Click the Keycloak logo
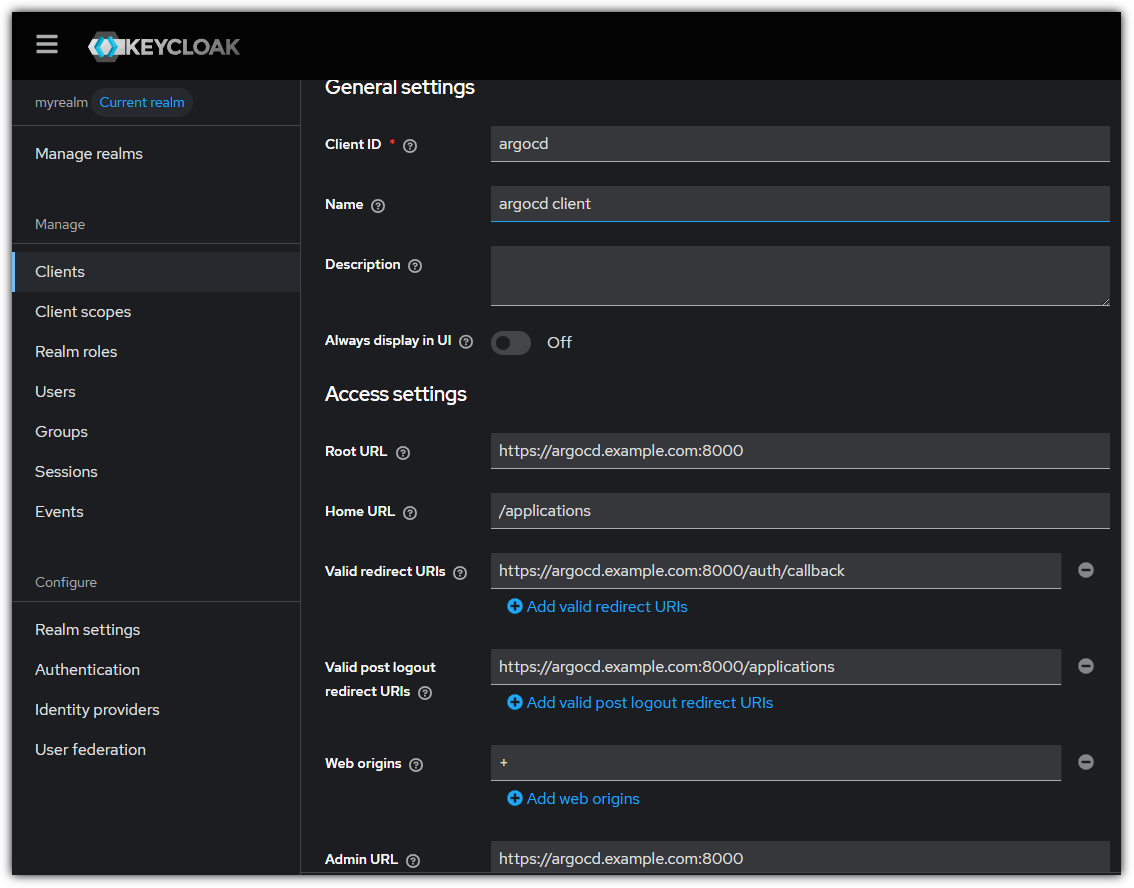1134x888 pixels. pyautogui.click(x=163, y=47)
